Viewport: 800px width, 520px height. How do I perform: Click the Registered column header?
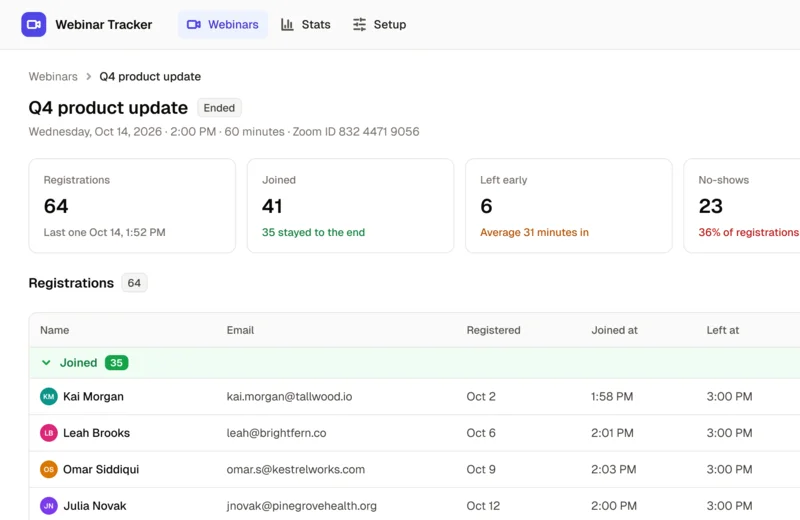pyautogui.click(x=493, y=330)
